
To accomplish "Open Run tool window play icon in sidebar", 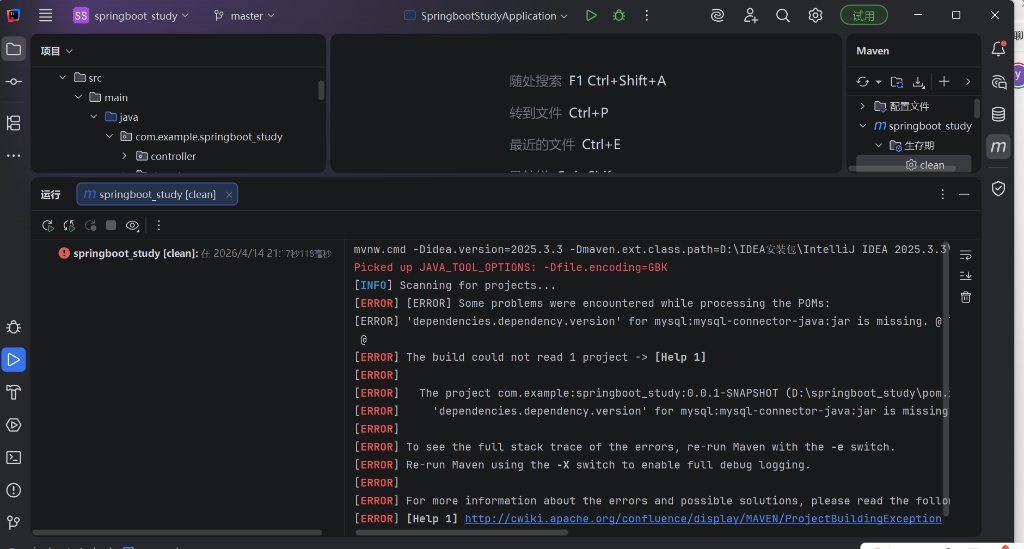I will tap(14, 360).
